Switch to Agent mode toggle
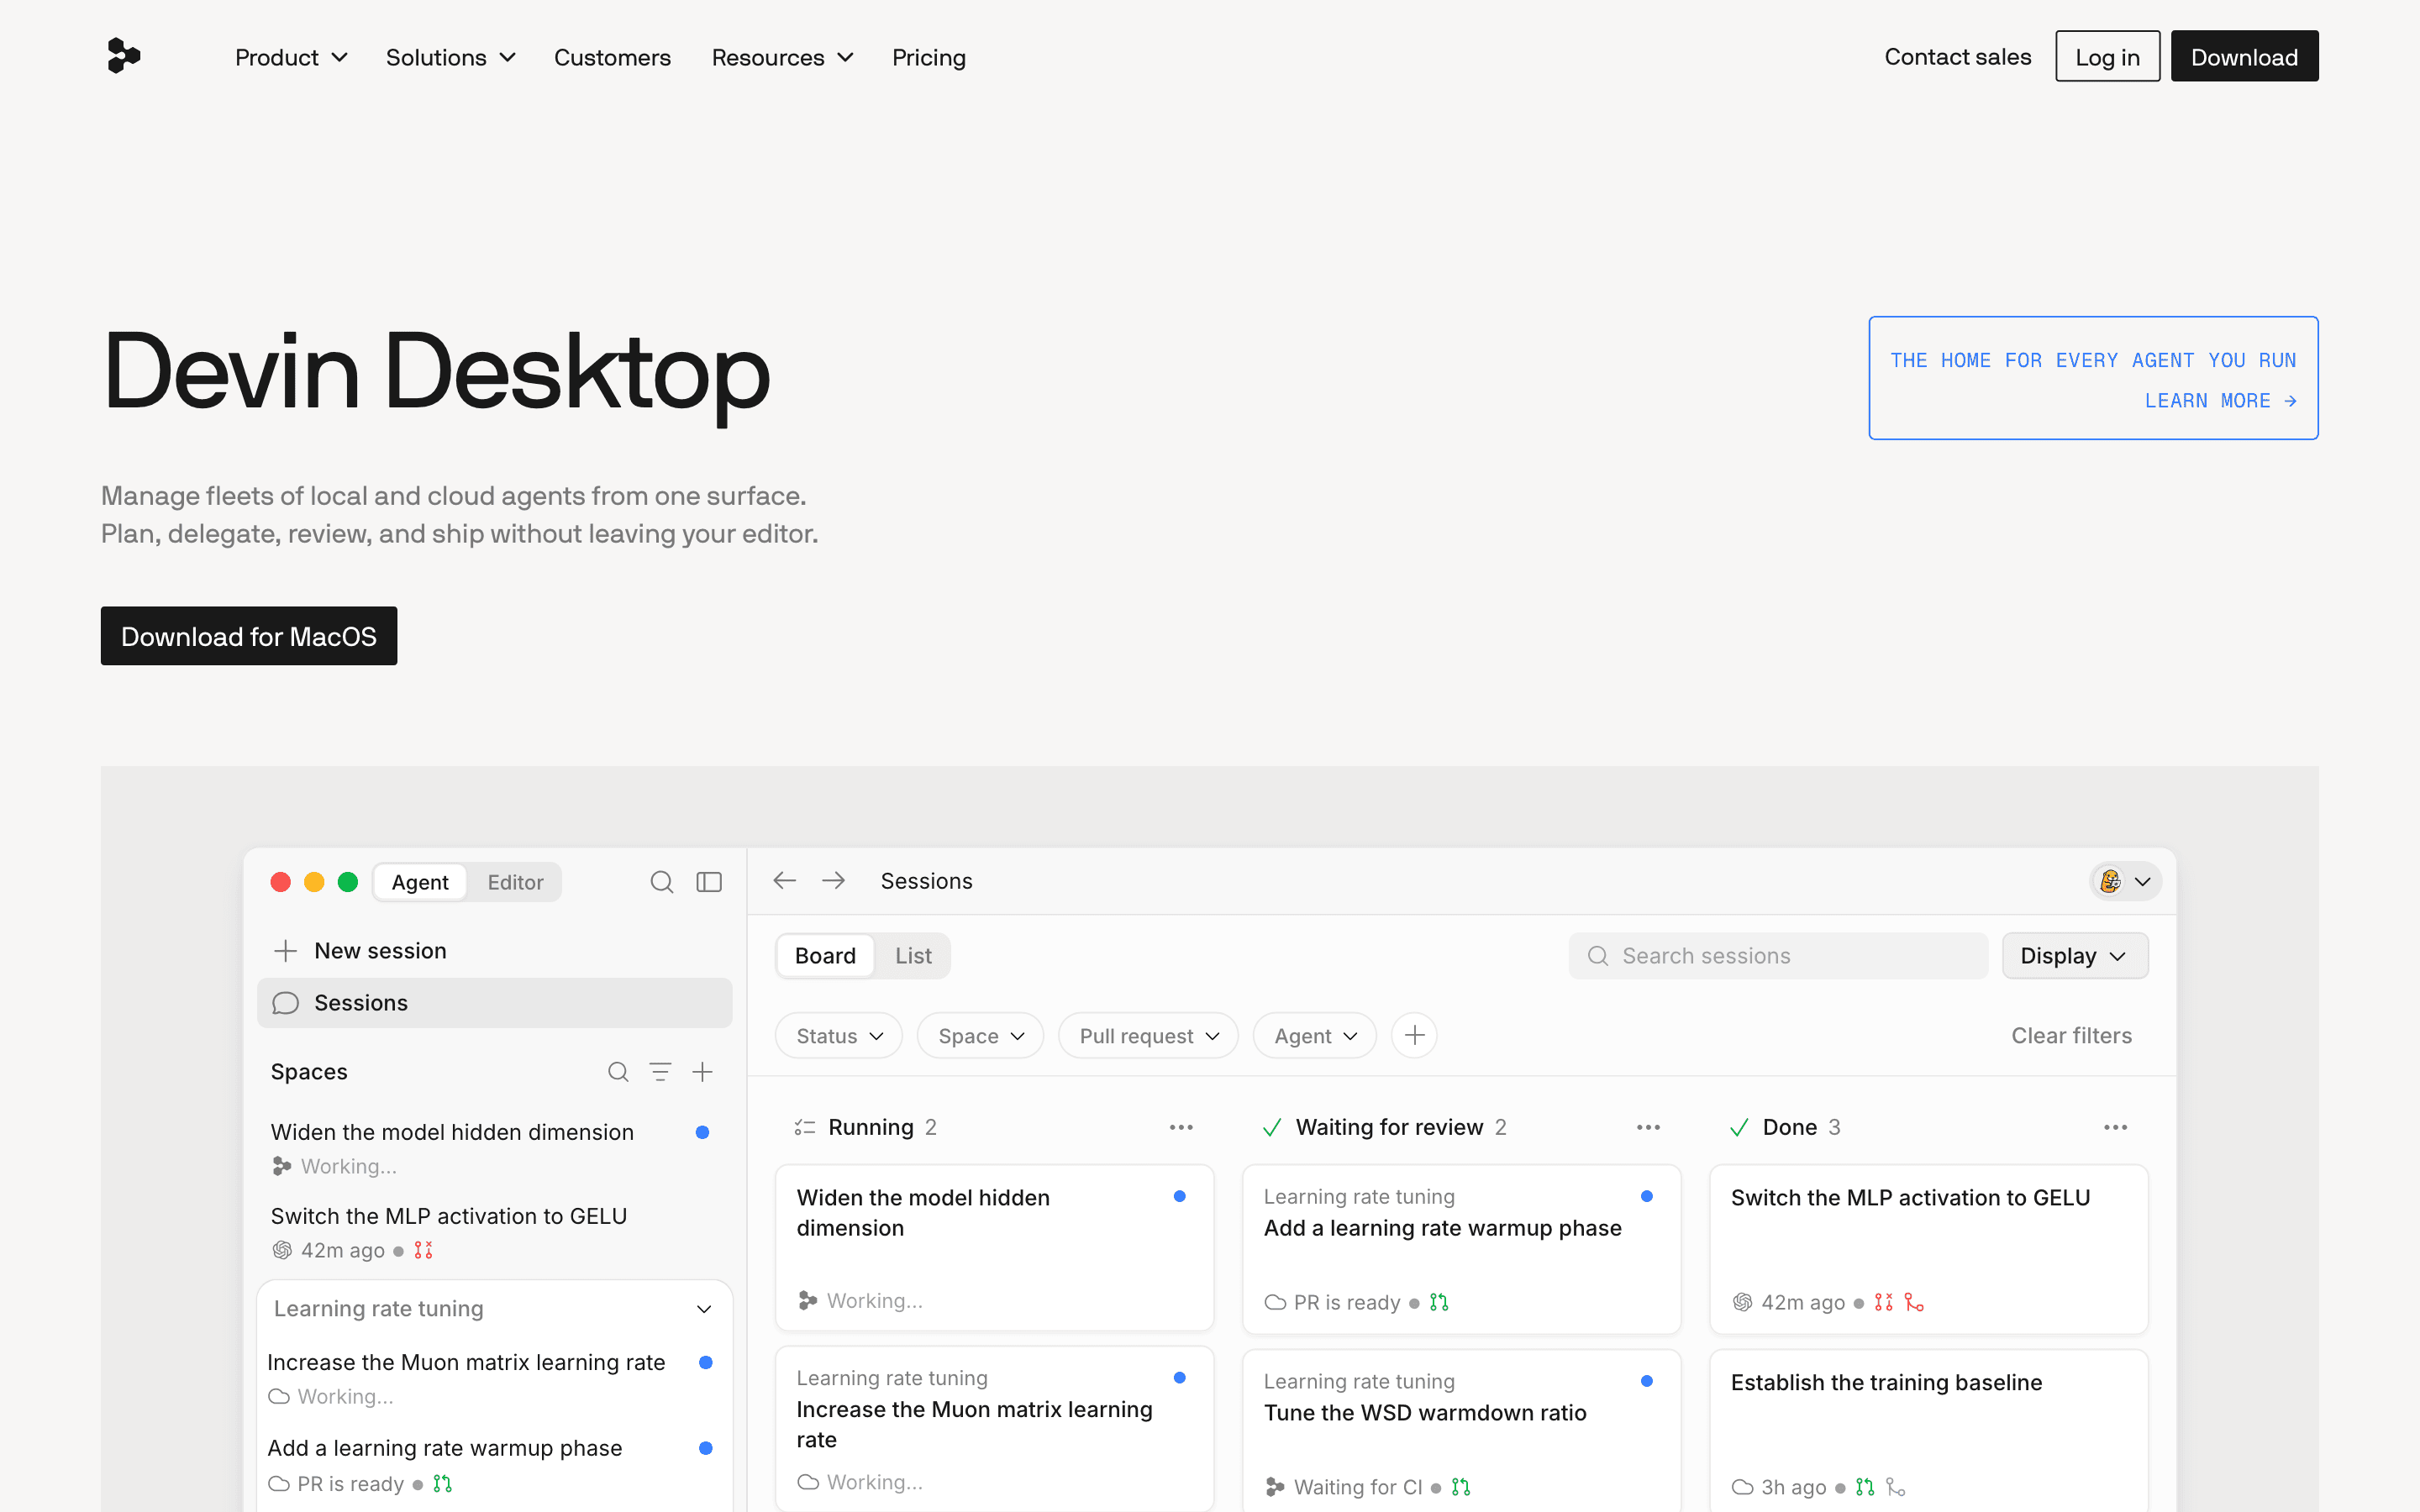 [x=420, y=882]
